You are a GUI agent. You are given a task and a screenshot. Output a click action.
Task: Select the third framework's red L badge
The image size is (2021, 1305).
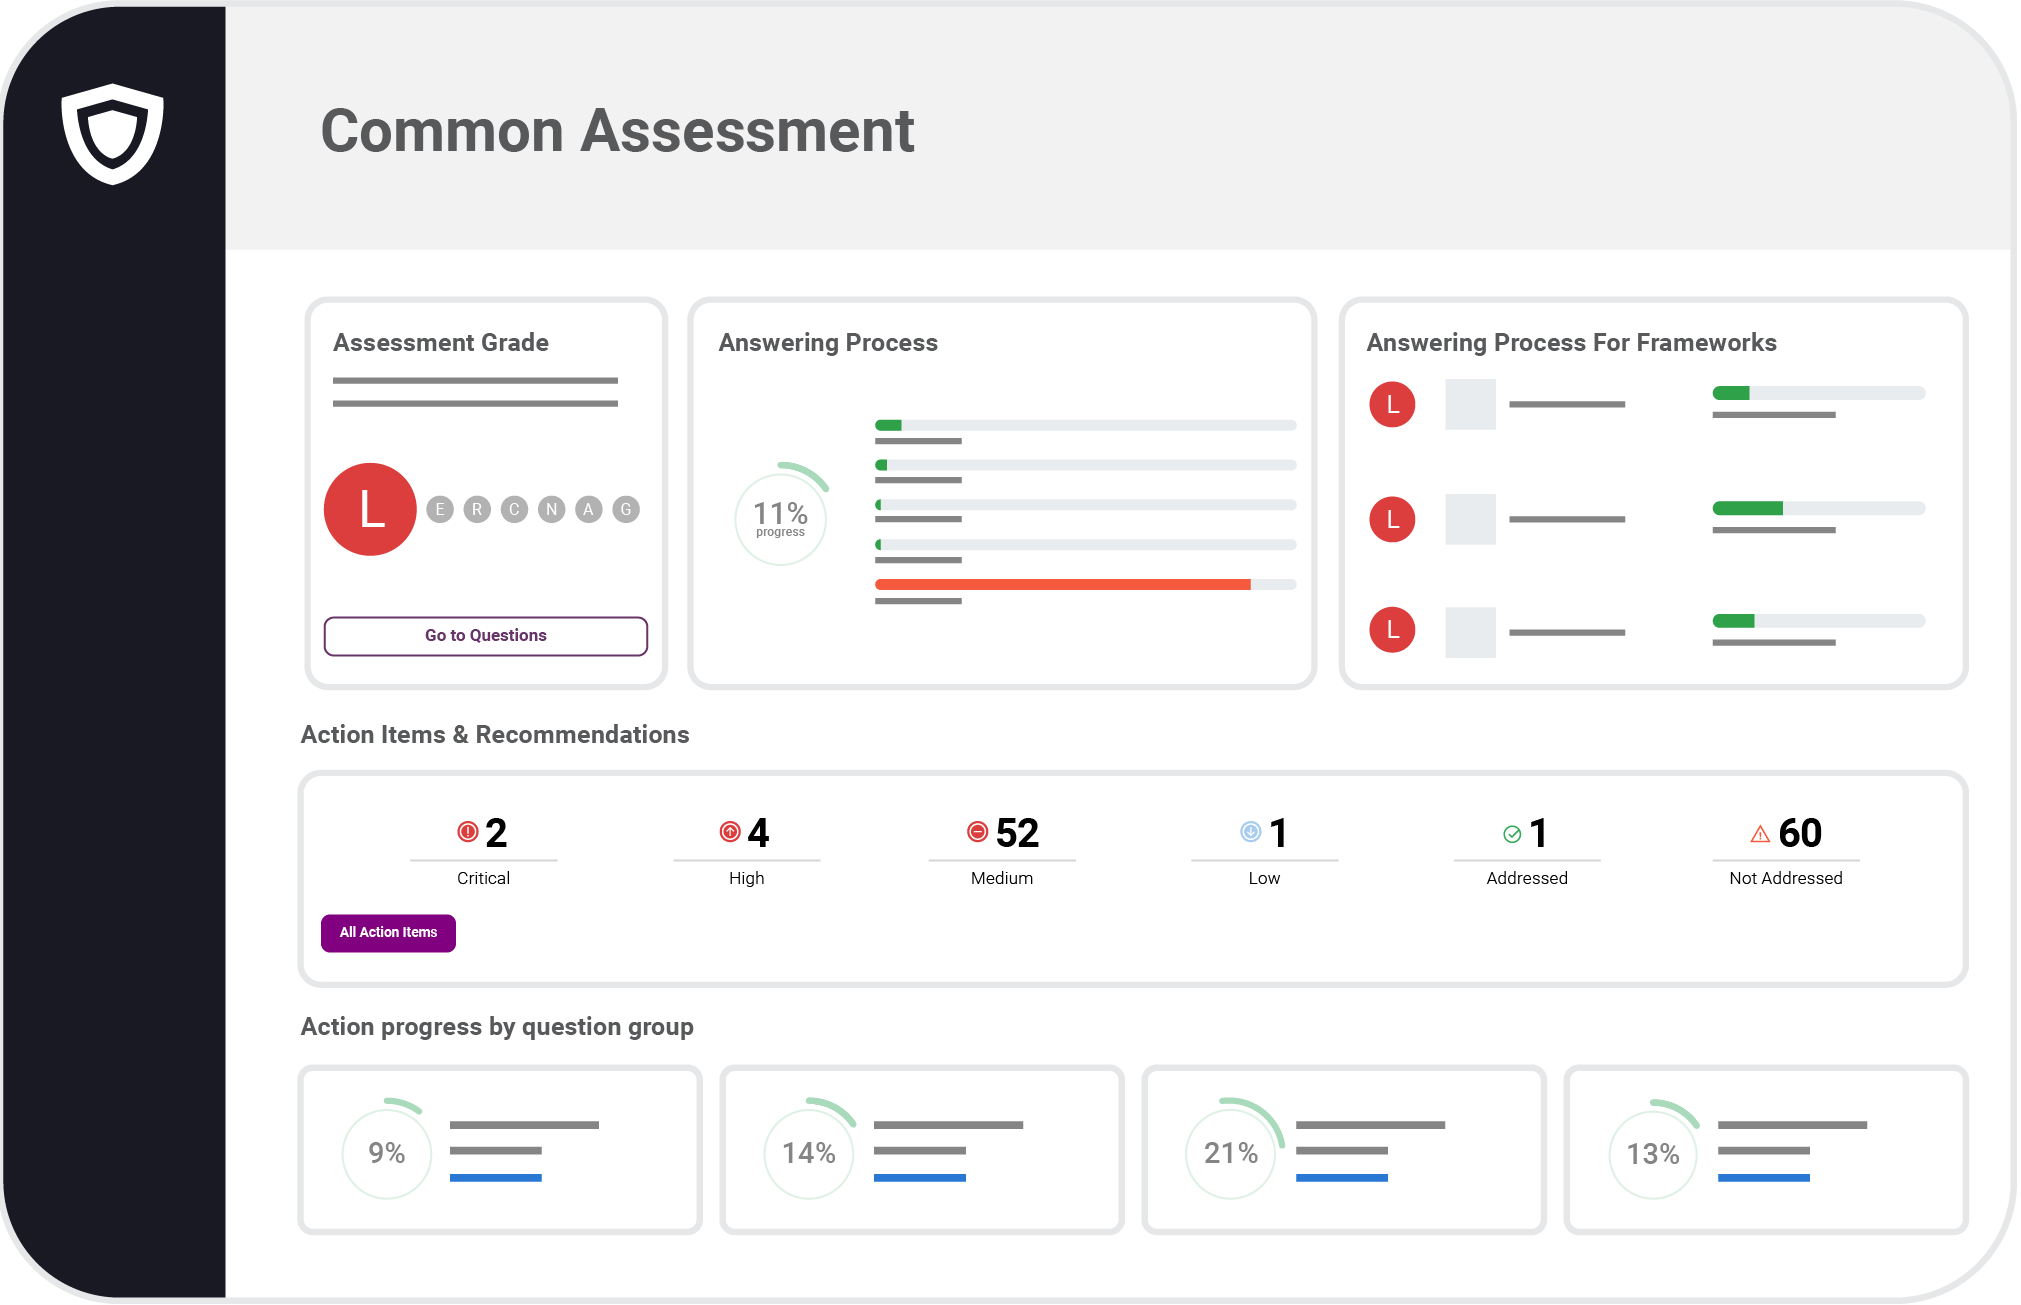coord(1392,630)
